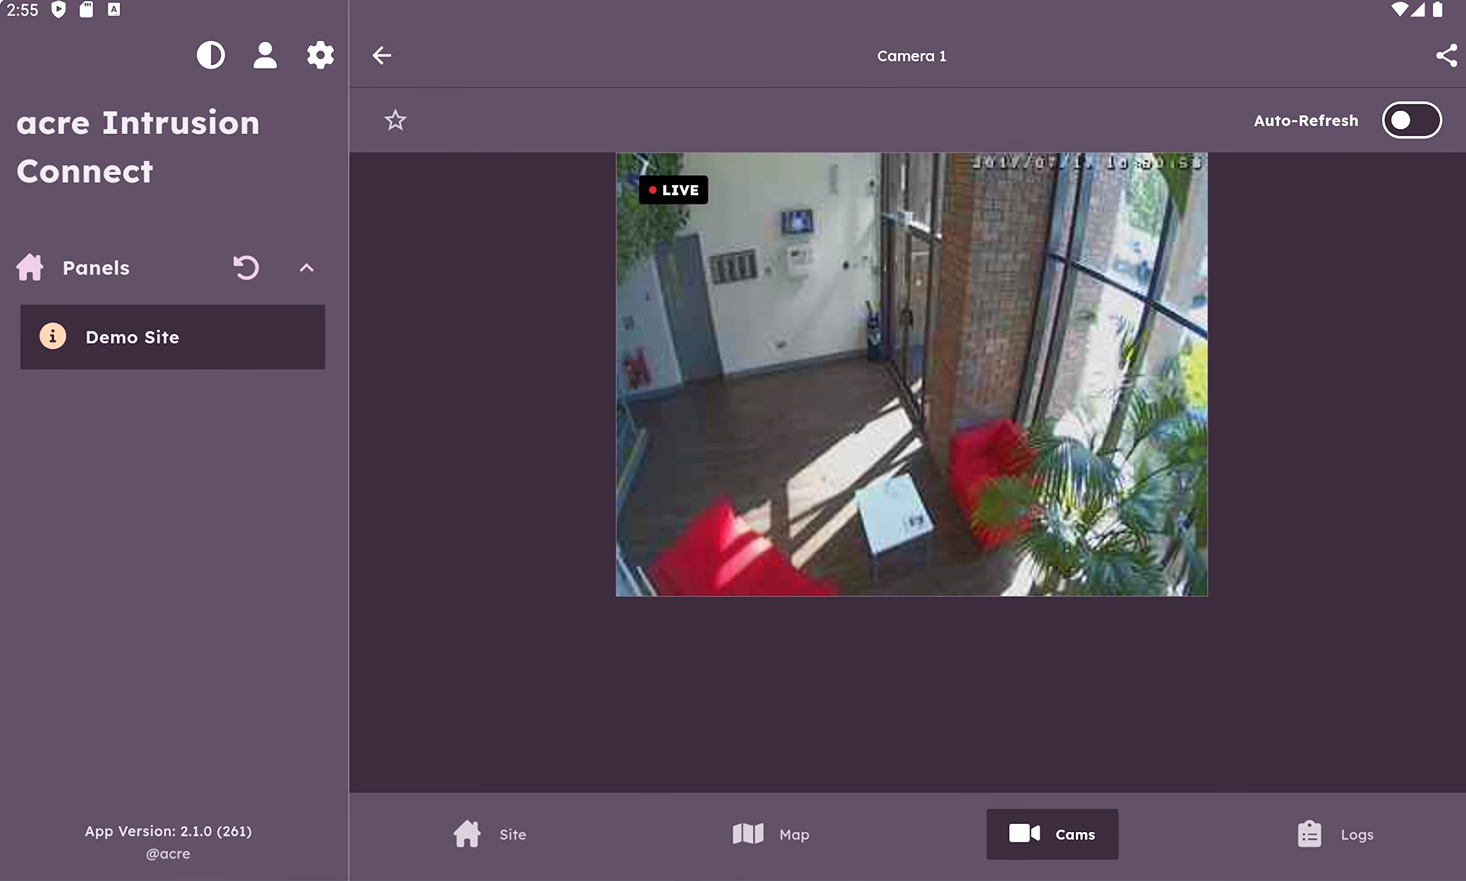Click the info icon beside Demo Site
This screenshot has height=881, width=1466.
53,337
